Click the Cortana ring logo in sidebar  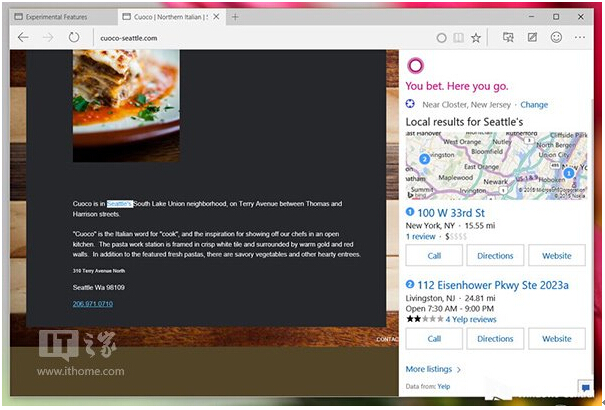(415, 66)
